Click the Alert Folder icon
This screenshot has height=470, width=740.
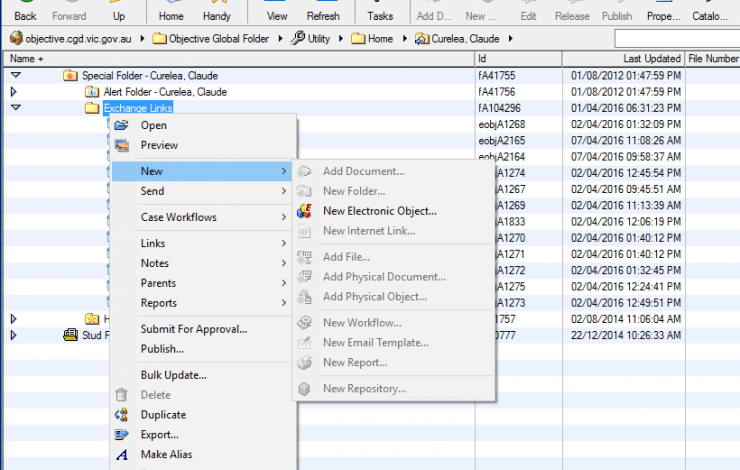click(x=92, y=91)
